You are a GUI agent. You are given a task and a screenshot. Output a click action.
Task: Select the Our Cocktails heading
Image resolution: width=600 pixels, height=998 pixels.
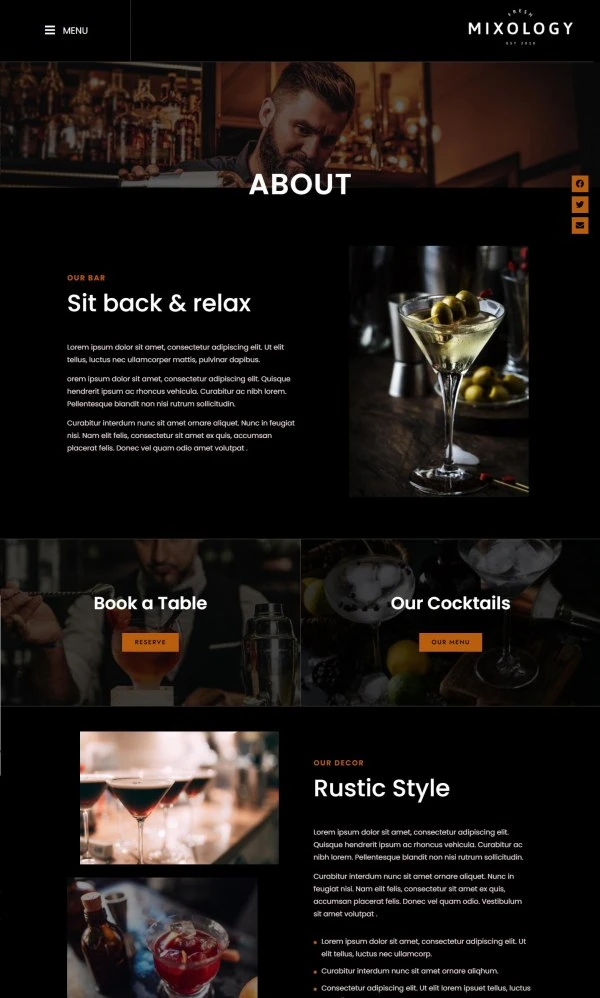(x=450, y=603)
